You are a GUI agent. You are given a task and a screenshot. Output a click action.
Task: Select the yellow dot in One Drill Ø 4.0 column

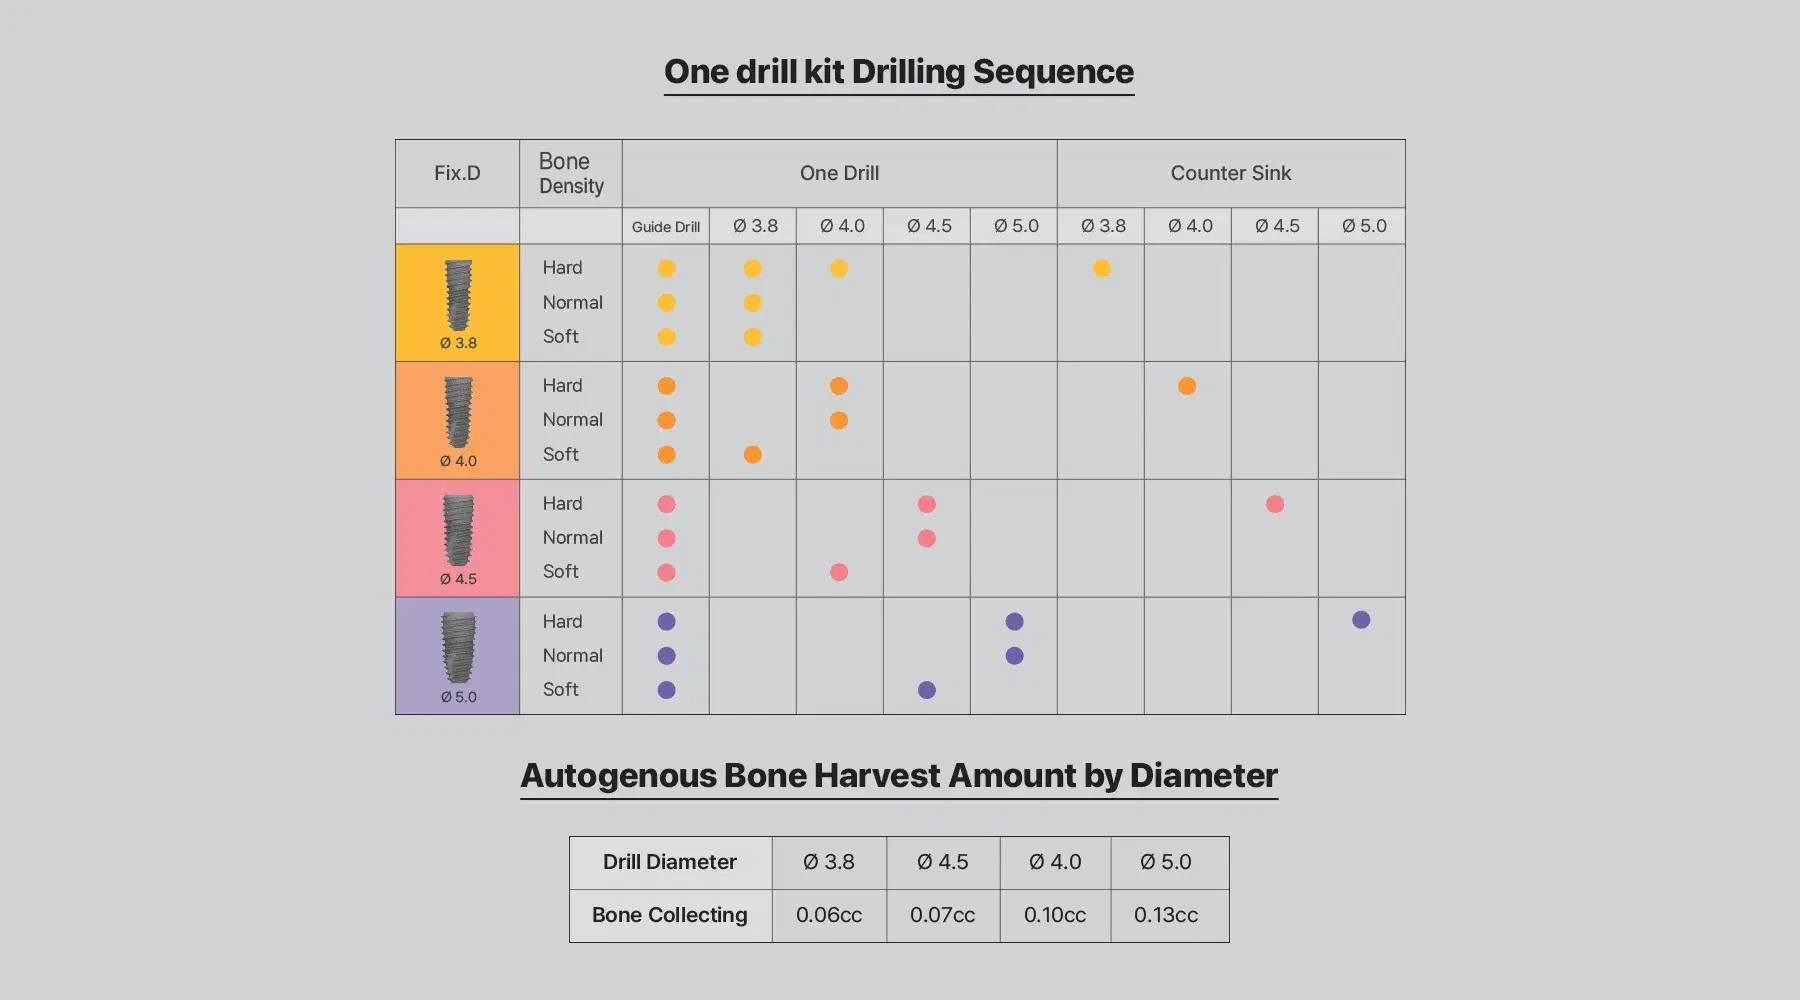pyautogui.click(x=839, y=268)
